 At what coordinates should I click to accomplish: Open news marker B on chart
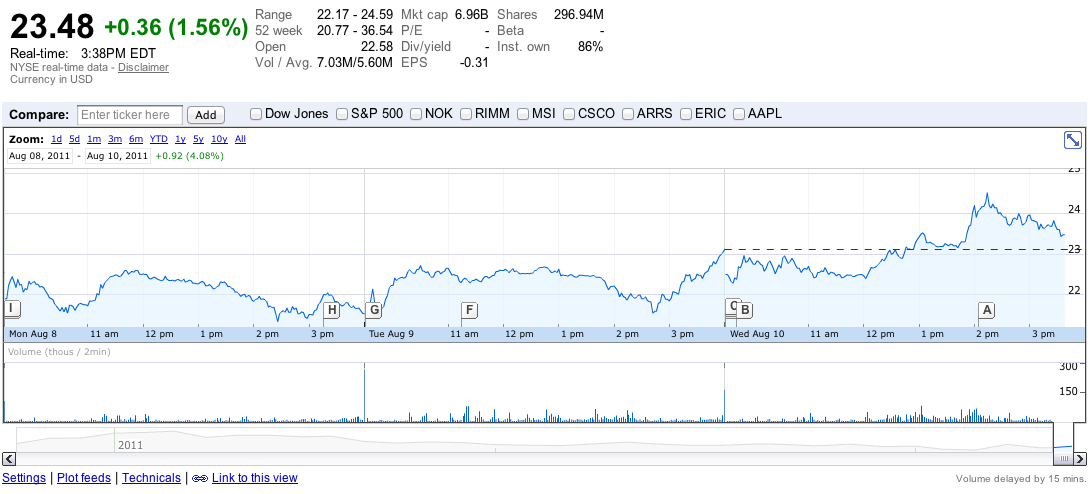pyautogui.click(x=745, y=310)
